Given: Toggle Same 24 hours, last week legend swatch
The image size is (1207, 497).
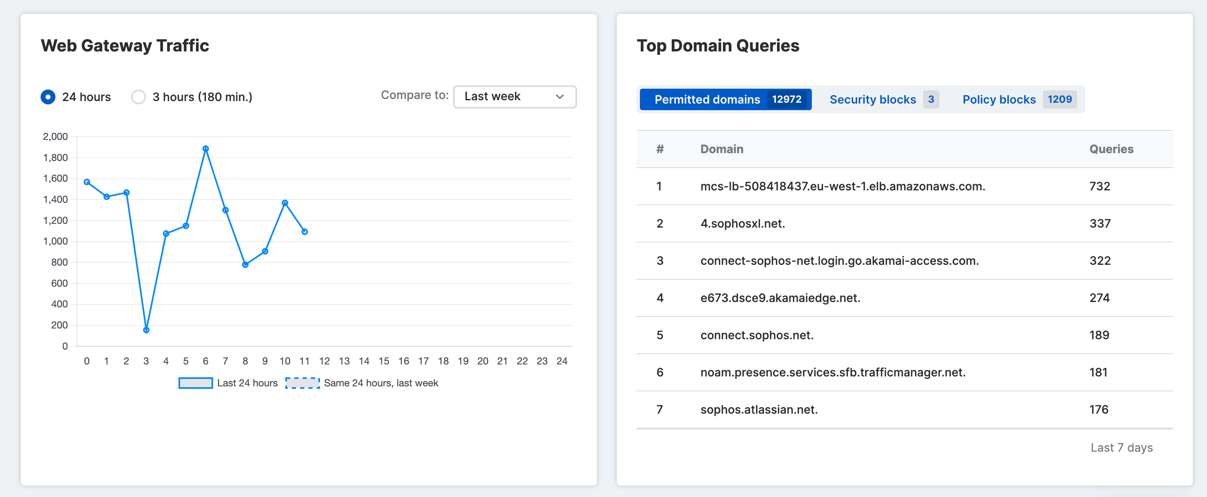Looking at the screenshot, I should (x=302, y=383).
